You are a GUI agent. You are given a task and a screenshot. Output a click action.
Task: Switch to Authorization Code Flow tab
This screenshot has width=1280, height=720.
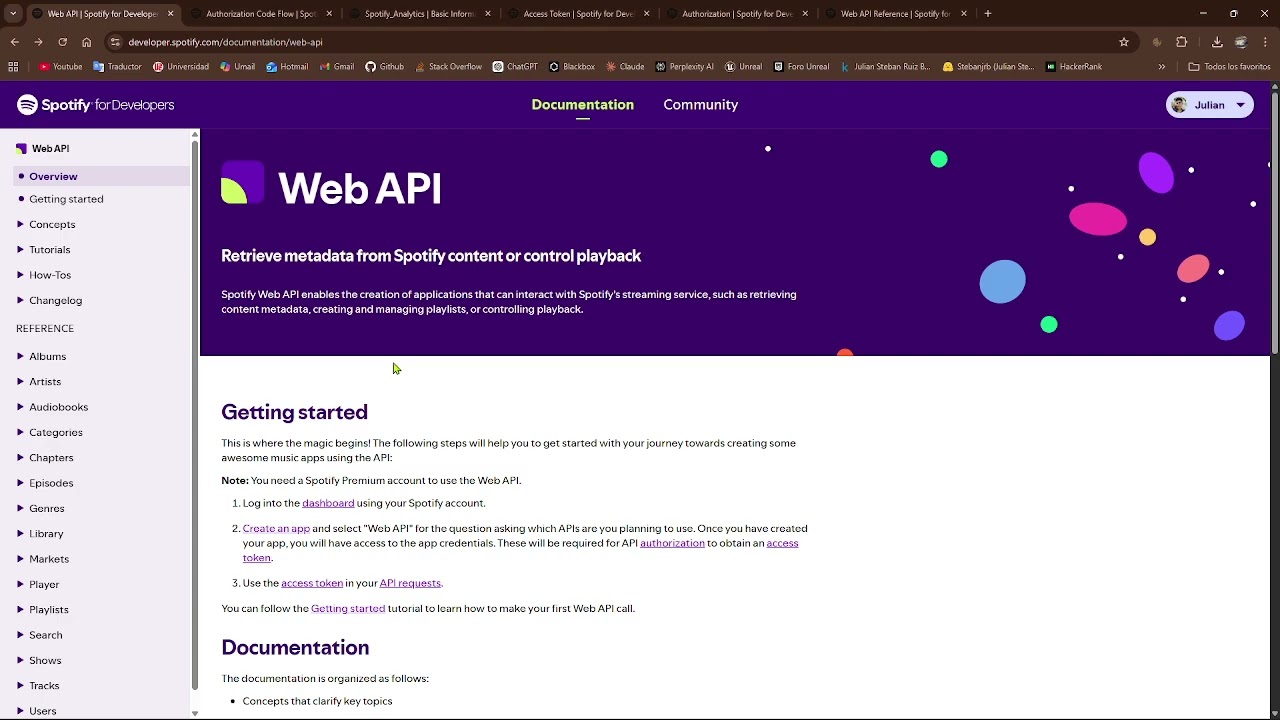(260, 14)
